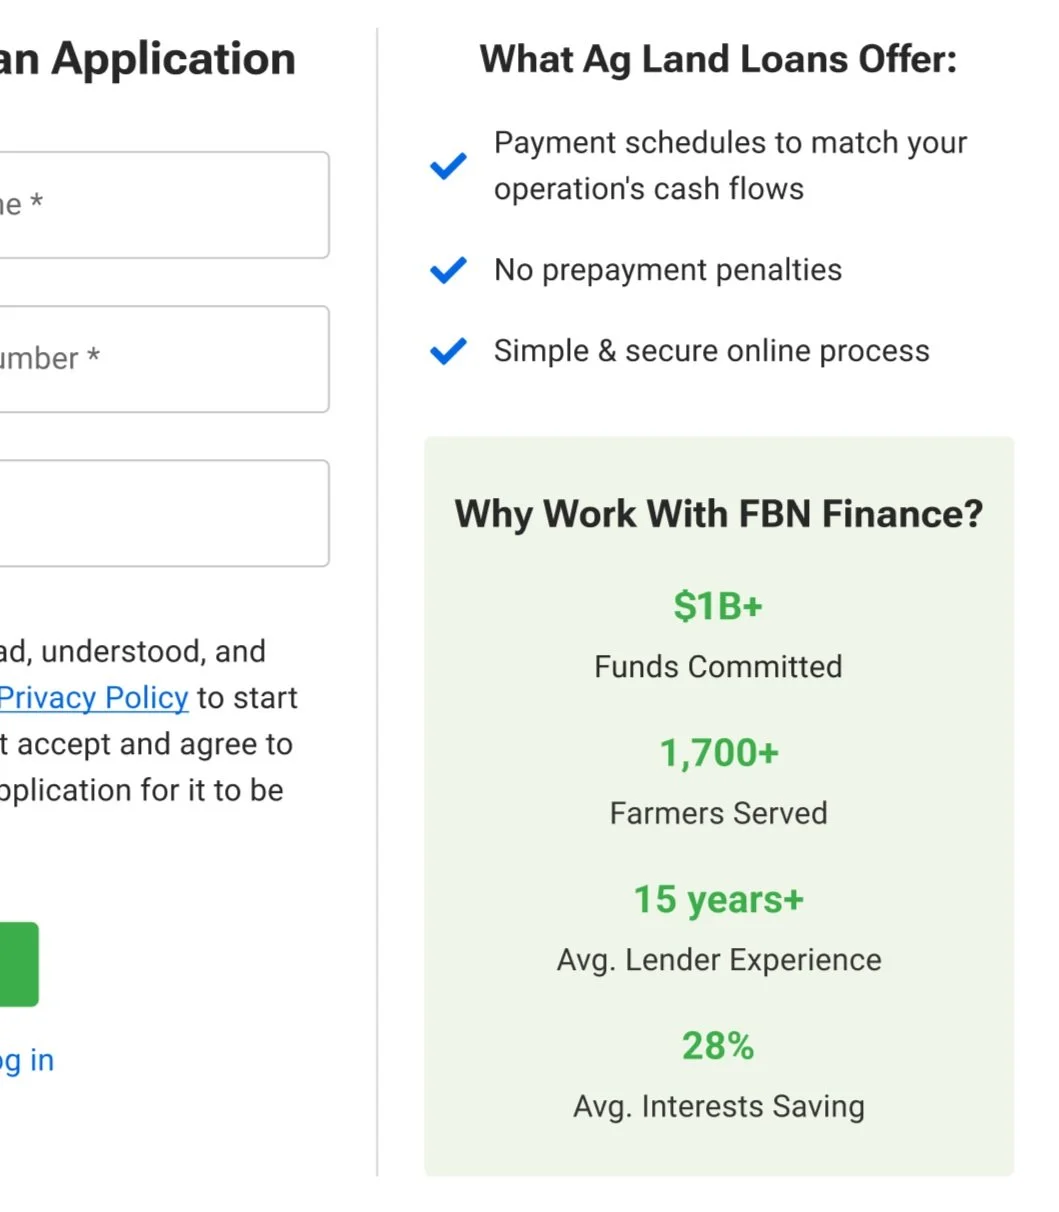1059x1212 pixels.
Task: Click the Avg. Lender Experience label
Action: 718,960
